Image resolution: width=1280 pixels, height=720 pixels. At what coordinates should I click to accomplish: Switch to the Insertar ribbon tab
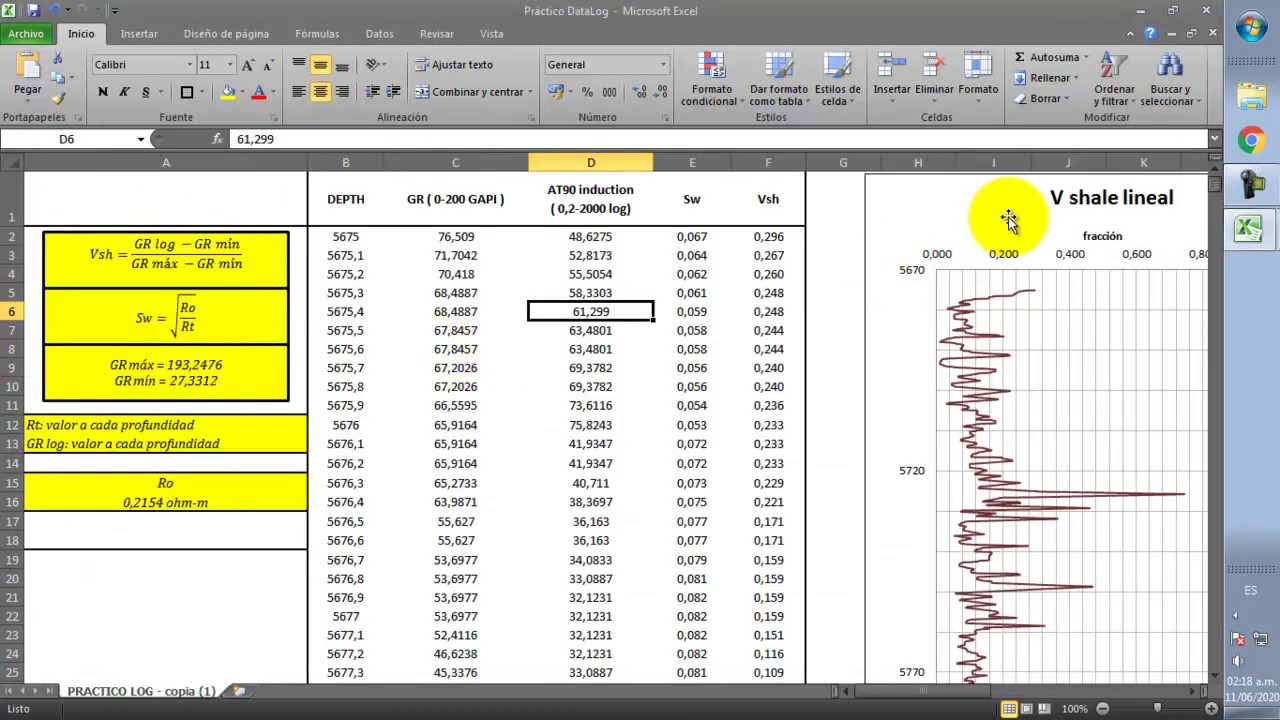(x=139, y=34)
